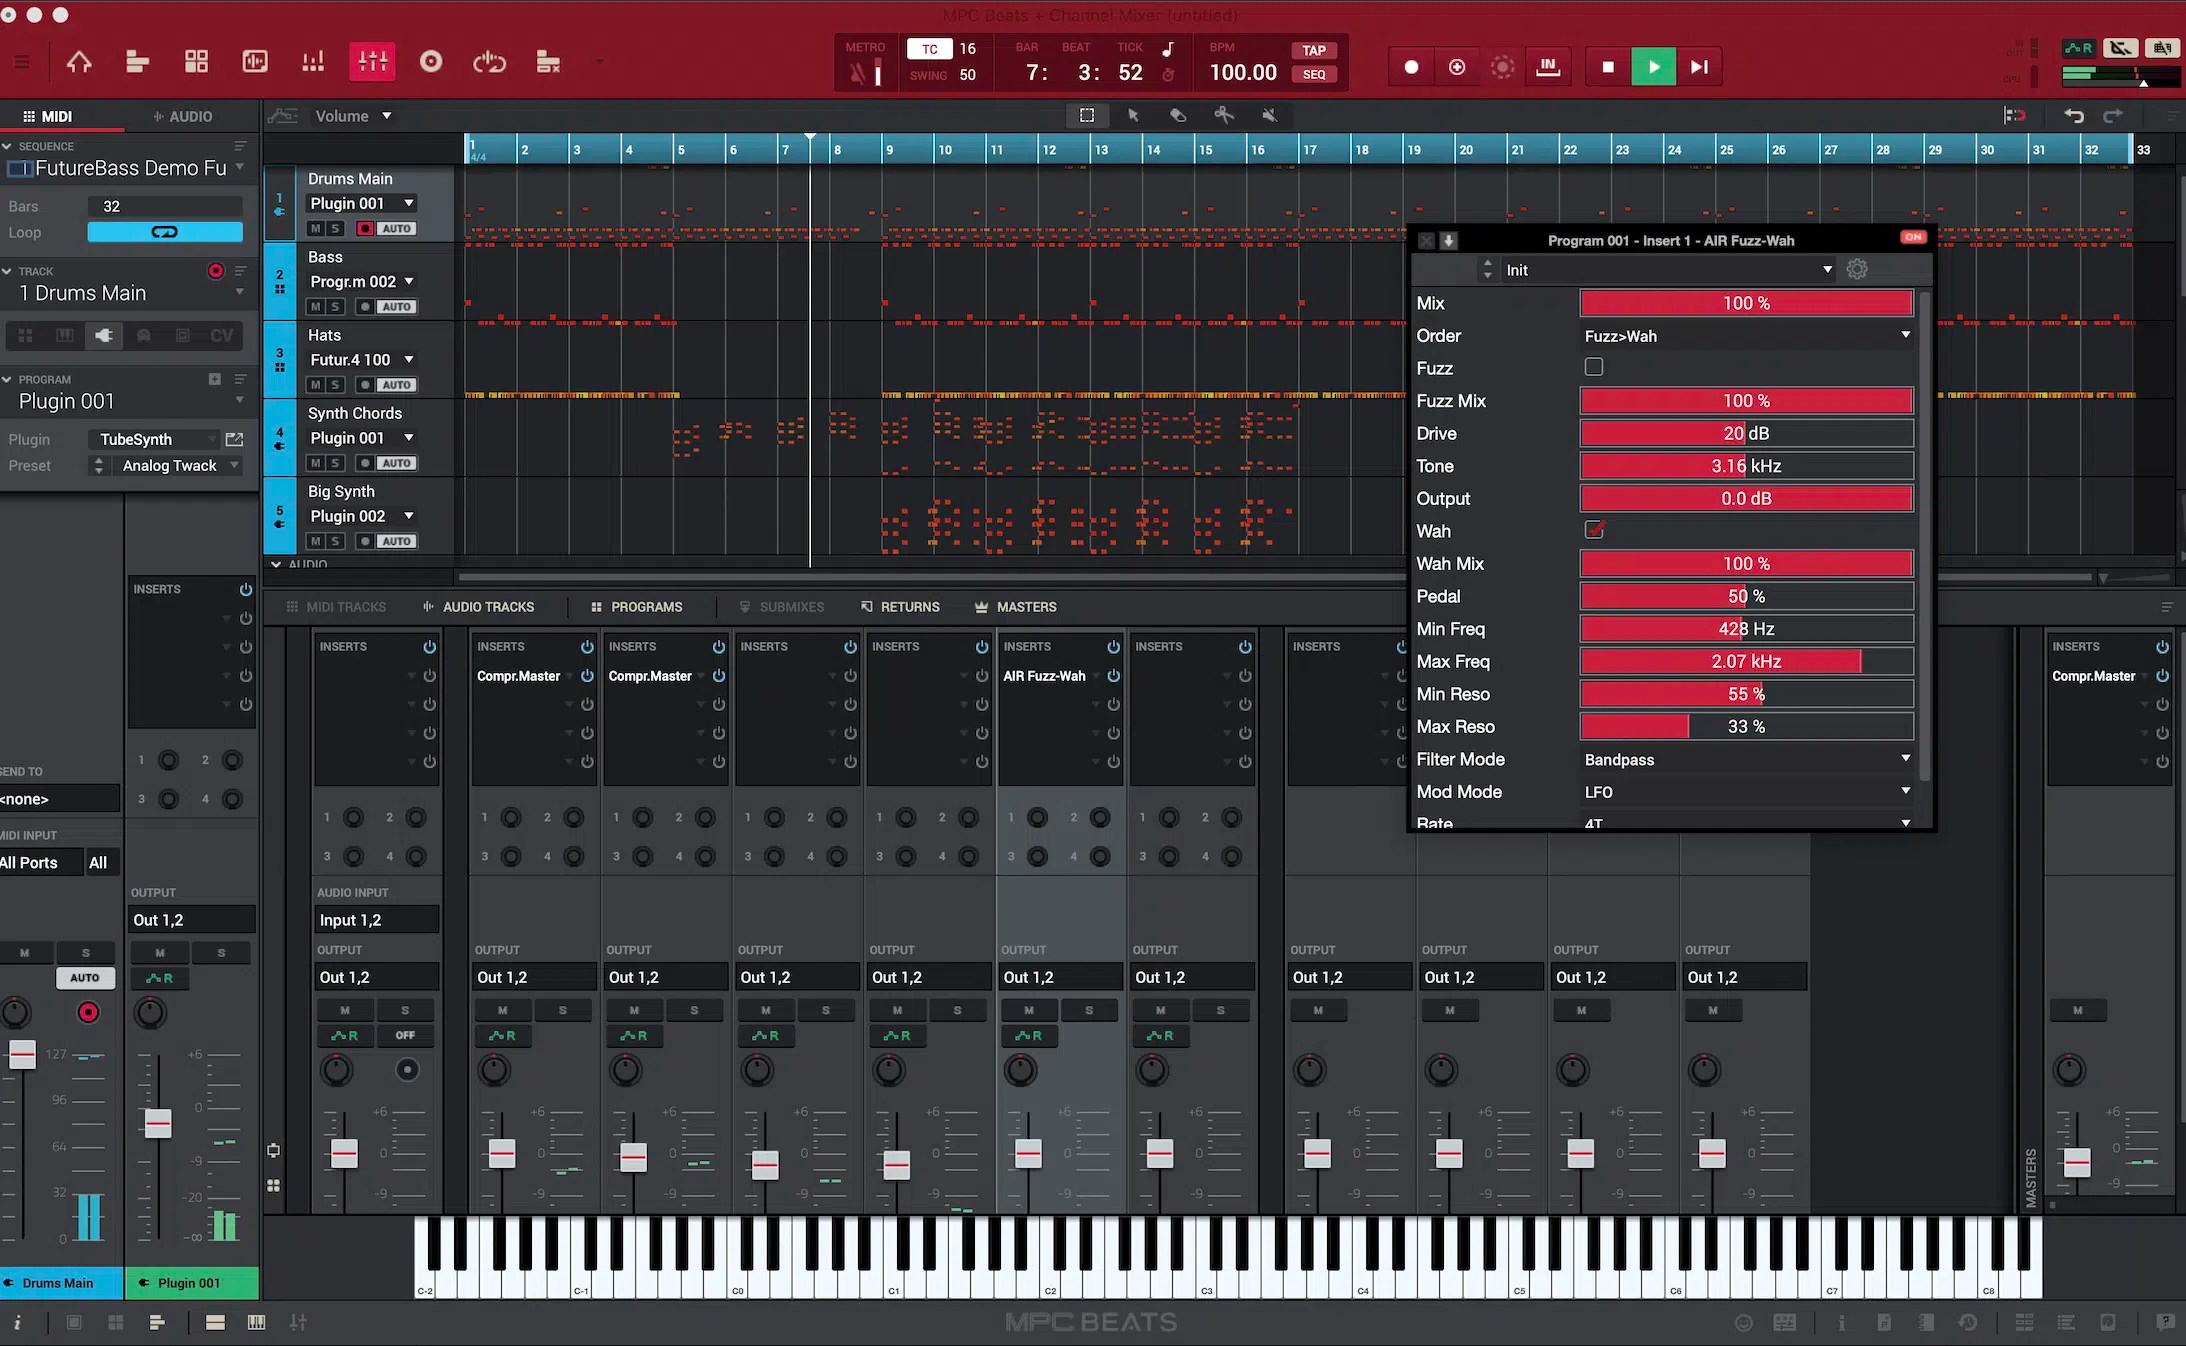Open the AIR Fuzz-Wah settings gear icon
This screenshot has width=2186, height=1346.
(x=1857, y=269)
